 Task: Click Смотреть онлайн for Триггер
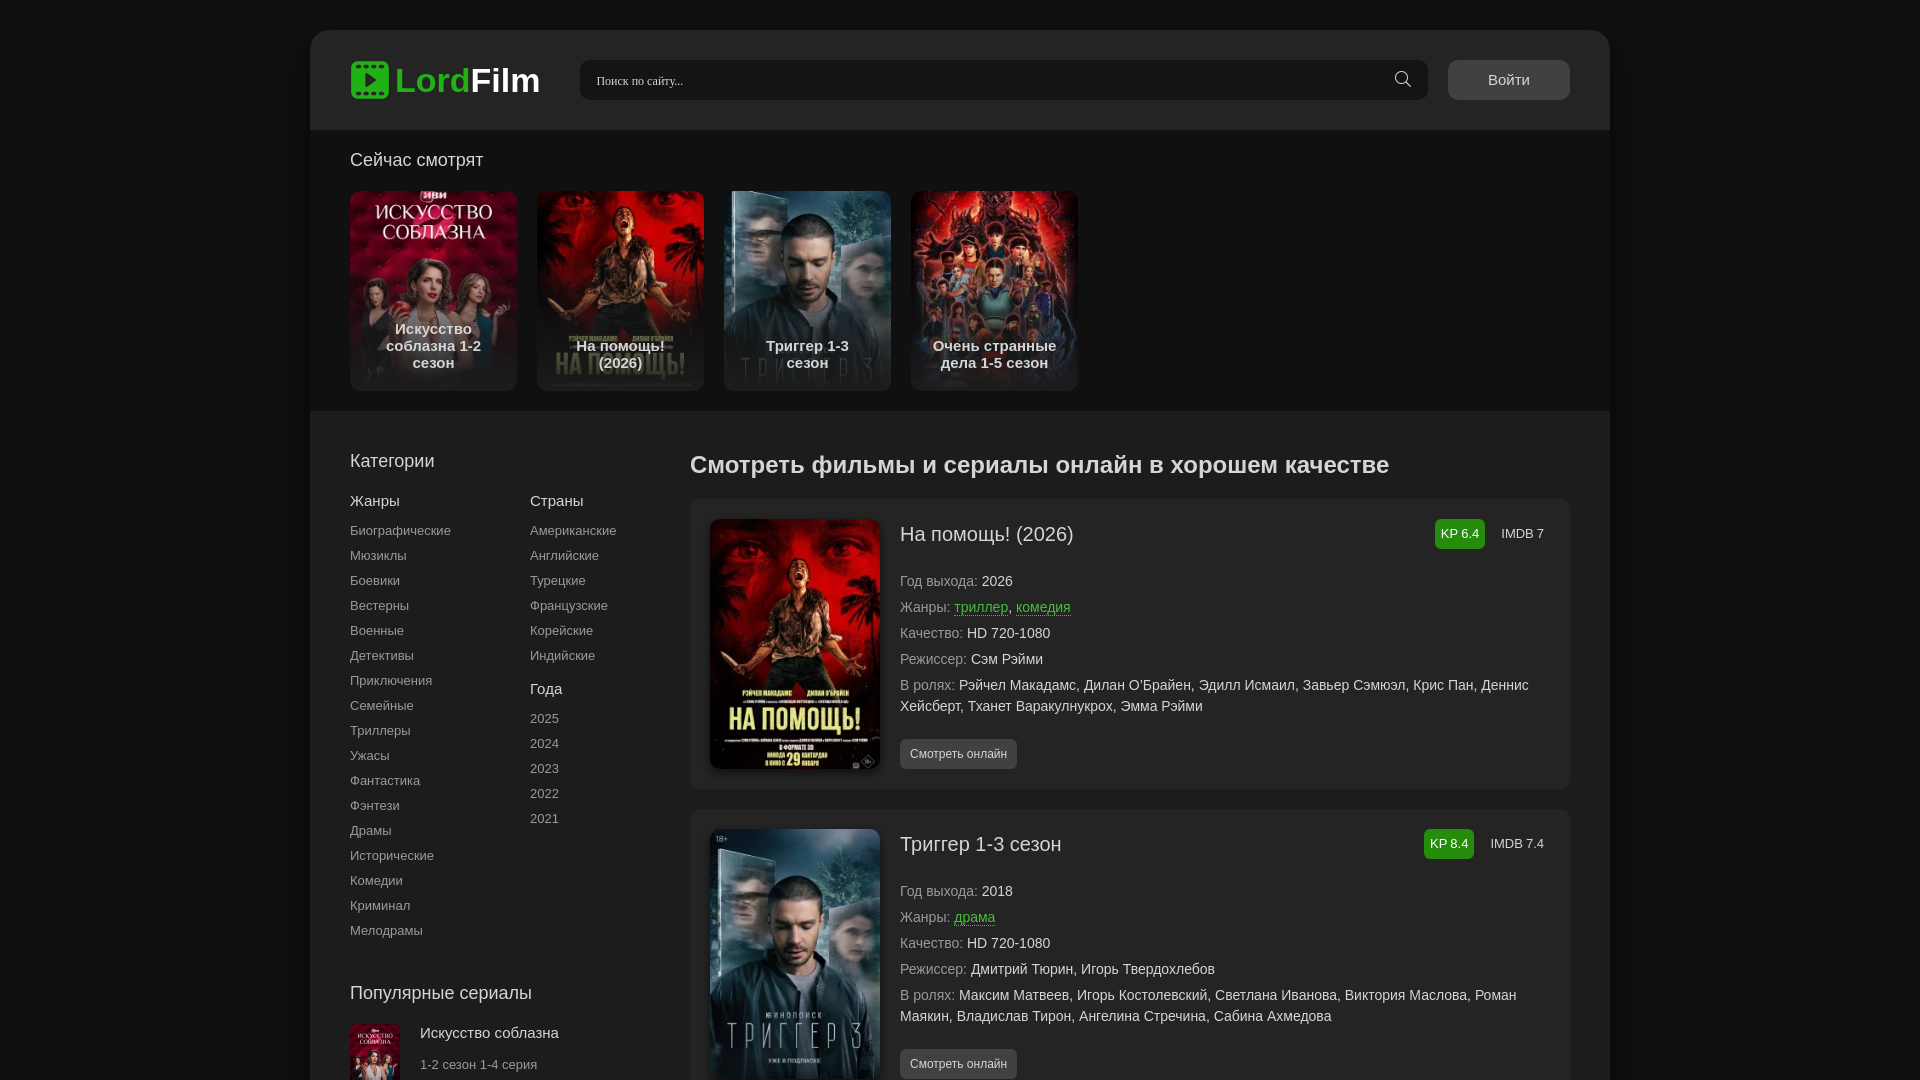coord(958,1064)
